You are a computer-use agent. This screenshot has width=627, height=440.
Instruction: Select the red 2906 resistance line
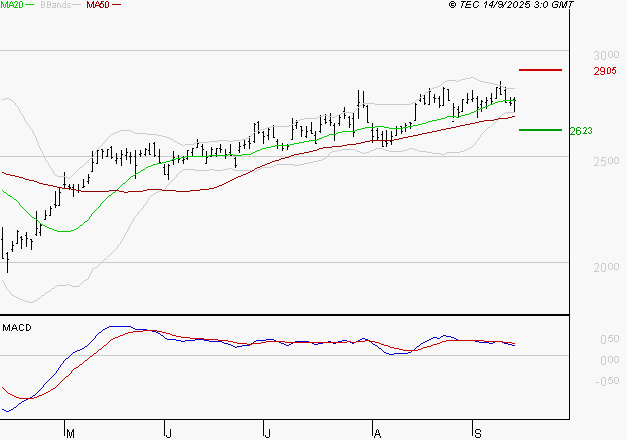540,70
